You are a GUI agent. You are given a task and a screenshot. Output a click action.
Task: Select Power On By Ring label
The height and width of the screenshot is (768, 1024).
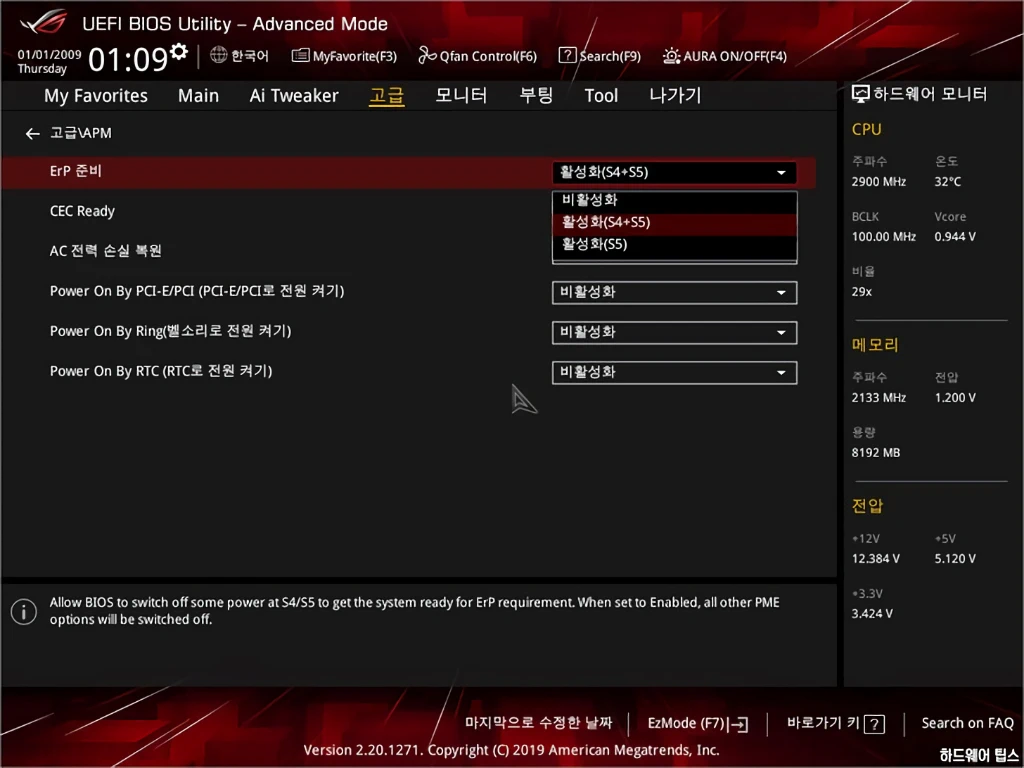tap(170, 331)
